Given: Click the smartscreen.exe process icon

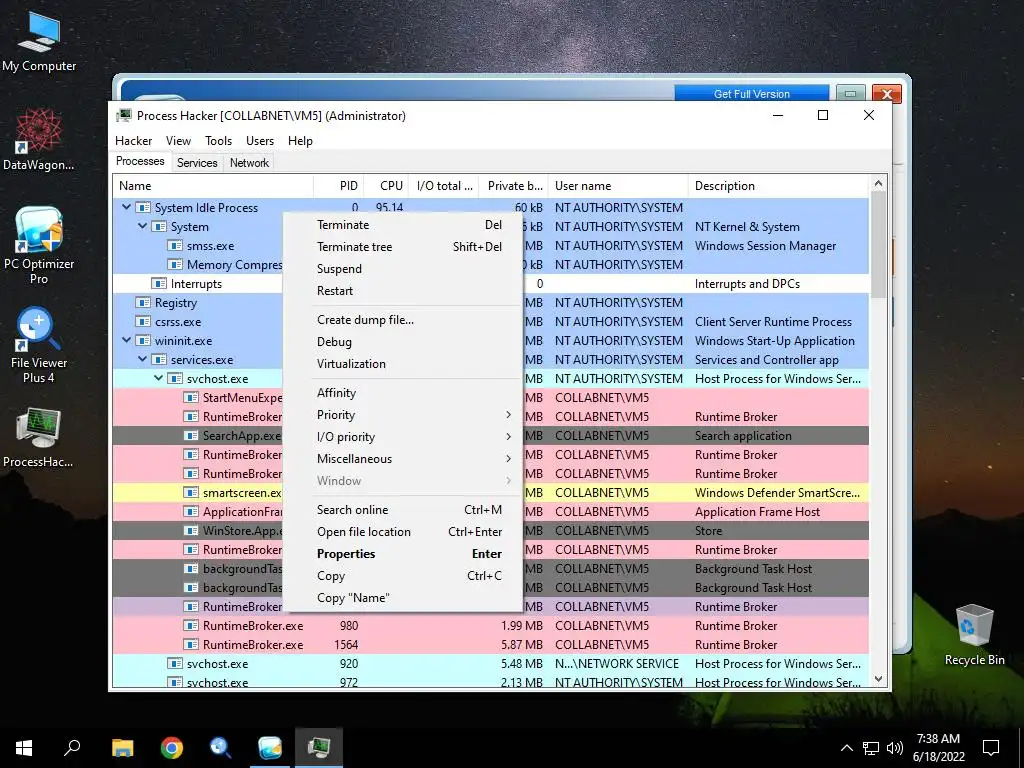Looking at the screenshot, I should coord(191,493).
